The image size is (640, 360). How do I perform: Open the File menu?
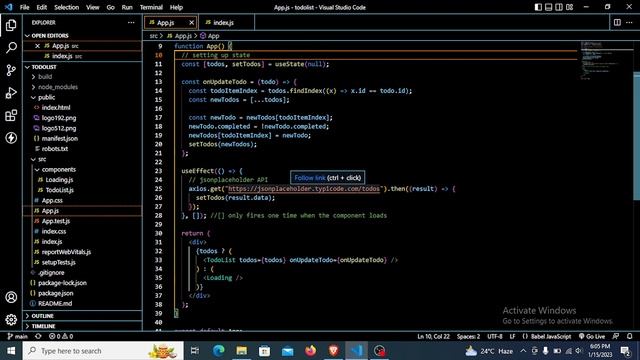tap(24, 7)
